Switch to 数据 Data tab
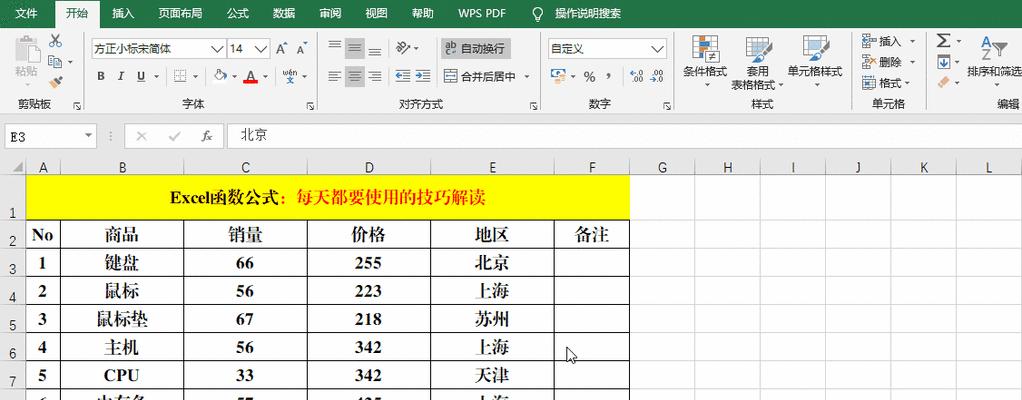This screenshot has height=400, width=1022. tap(284, 13)
